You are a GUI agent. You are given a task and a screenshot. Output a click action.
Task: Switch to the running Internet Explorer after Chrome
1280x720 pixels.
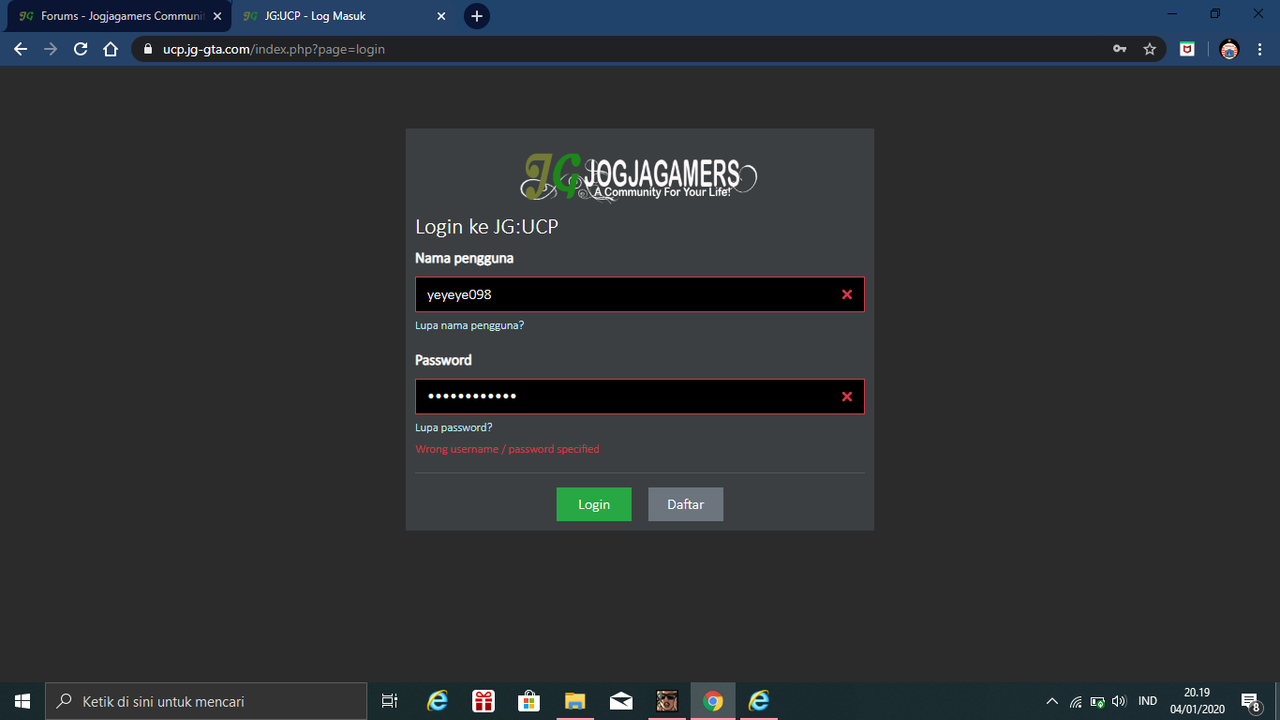click(x=759, y=701)
